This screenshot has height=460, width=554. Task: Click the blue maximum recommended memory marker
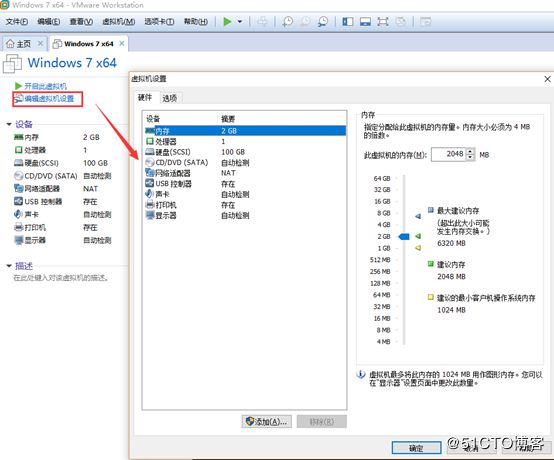coord(418,216)
